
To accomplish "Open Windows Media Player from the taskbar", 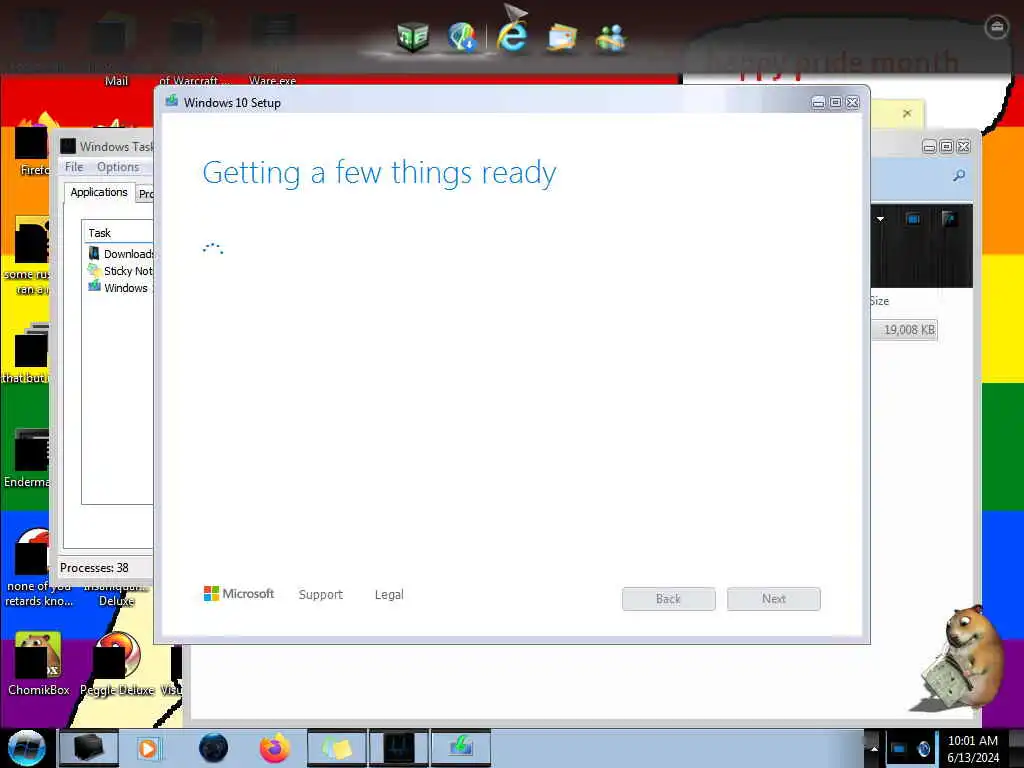I will 148,748.
